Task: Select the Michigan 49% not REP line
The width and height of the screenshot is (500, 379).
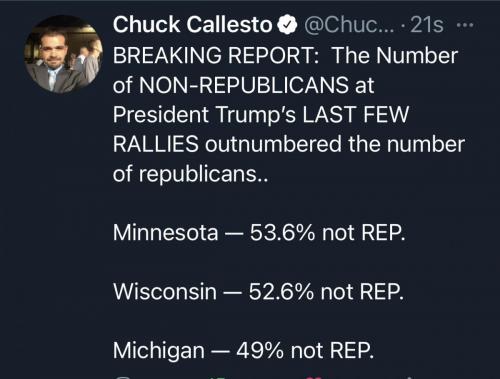Action: click(243, 351)
